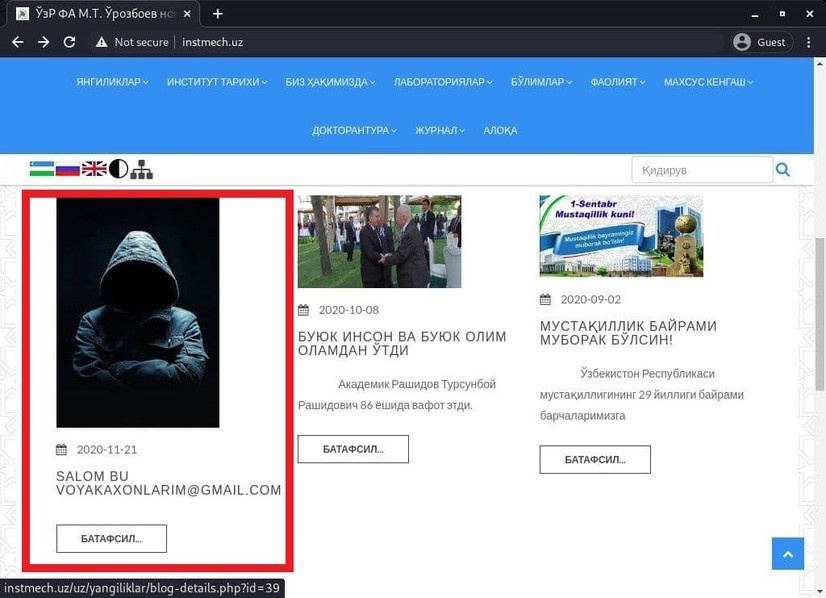This screenshot has width=826, height=598.
Task: Click into the Қидирув search field
Action: click(701, 170)
